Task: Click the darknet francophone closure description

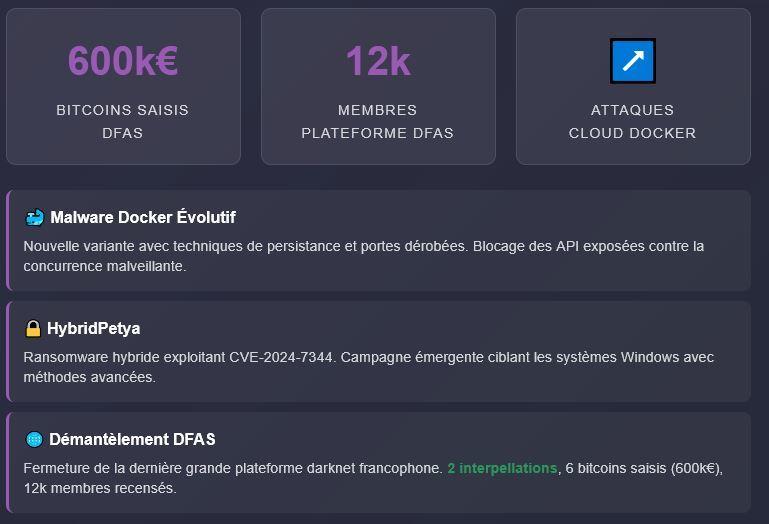Action: (373, 478)
